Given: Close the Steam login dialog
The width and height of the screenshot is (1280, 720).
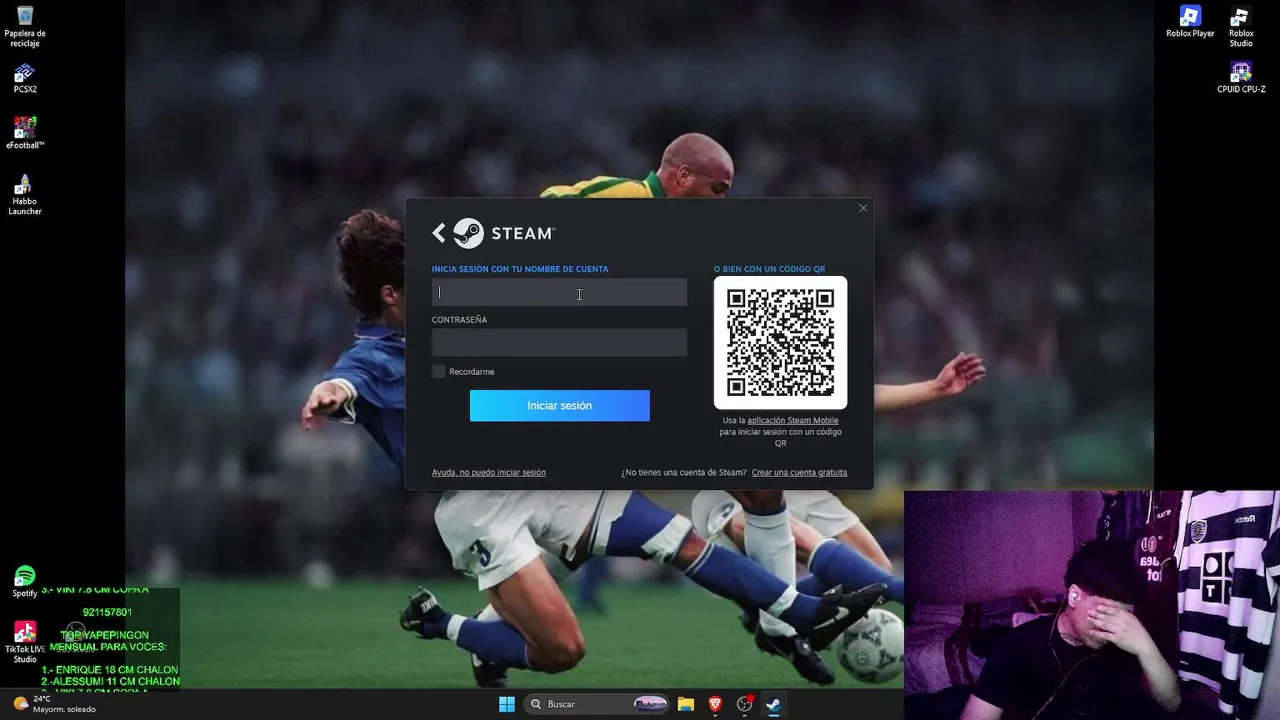Looking at the screenshot, I should point(863,208).
